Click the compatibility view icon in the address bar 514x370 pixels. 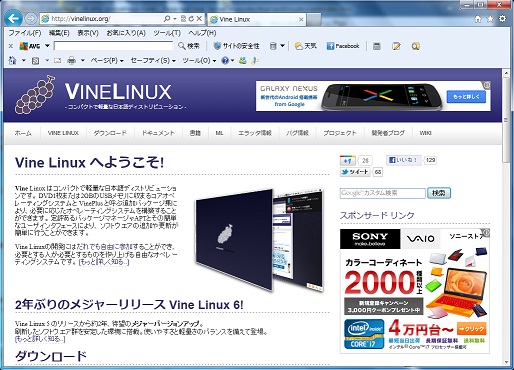[x=183, y=19]
